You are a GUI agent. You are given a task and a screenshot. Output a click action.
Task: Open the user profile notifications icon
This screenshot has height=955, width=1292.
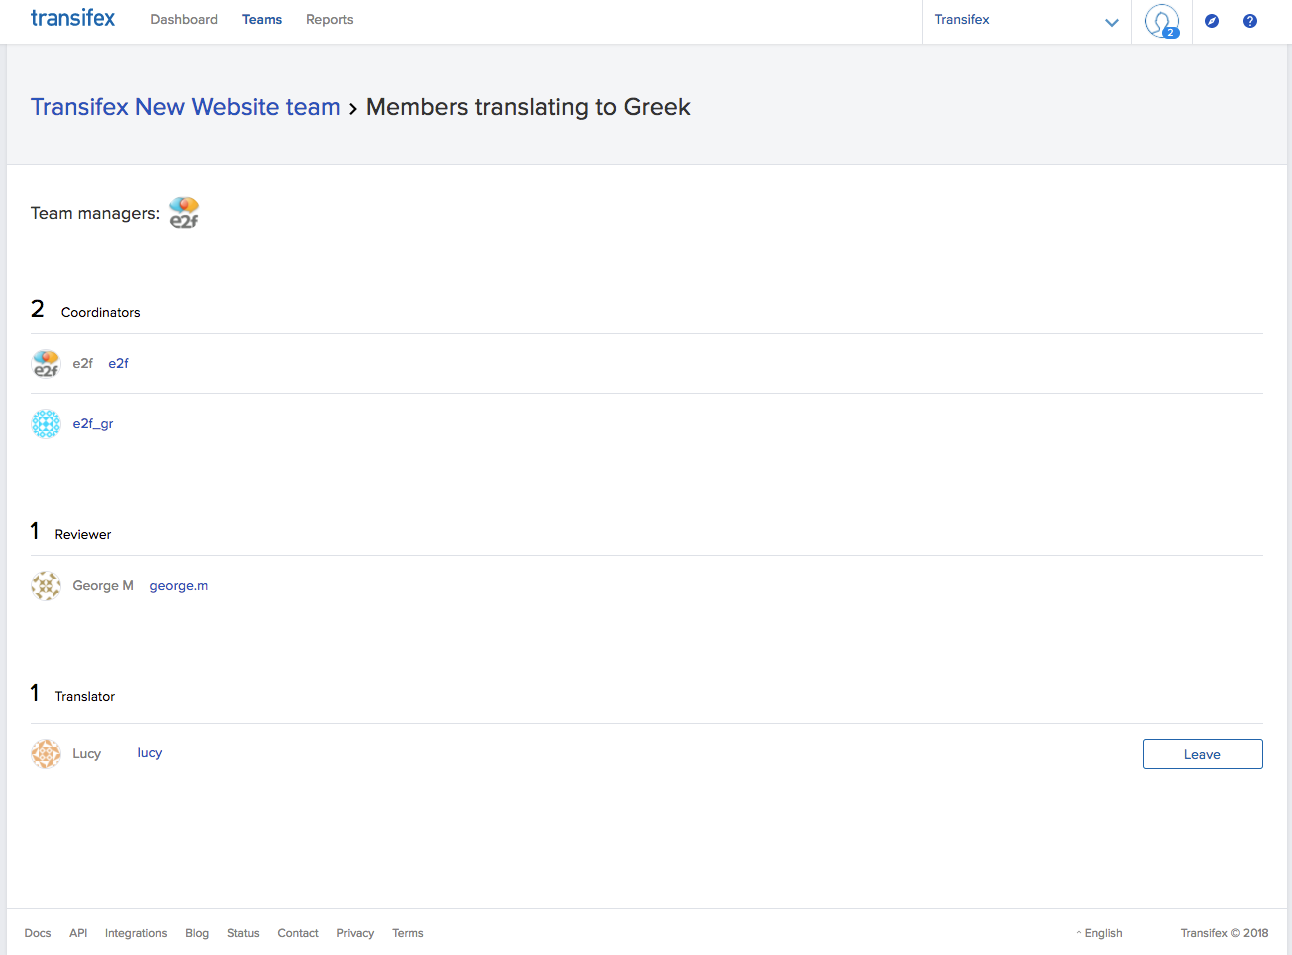tap(1161, 21)
